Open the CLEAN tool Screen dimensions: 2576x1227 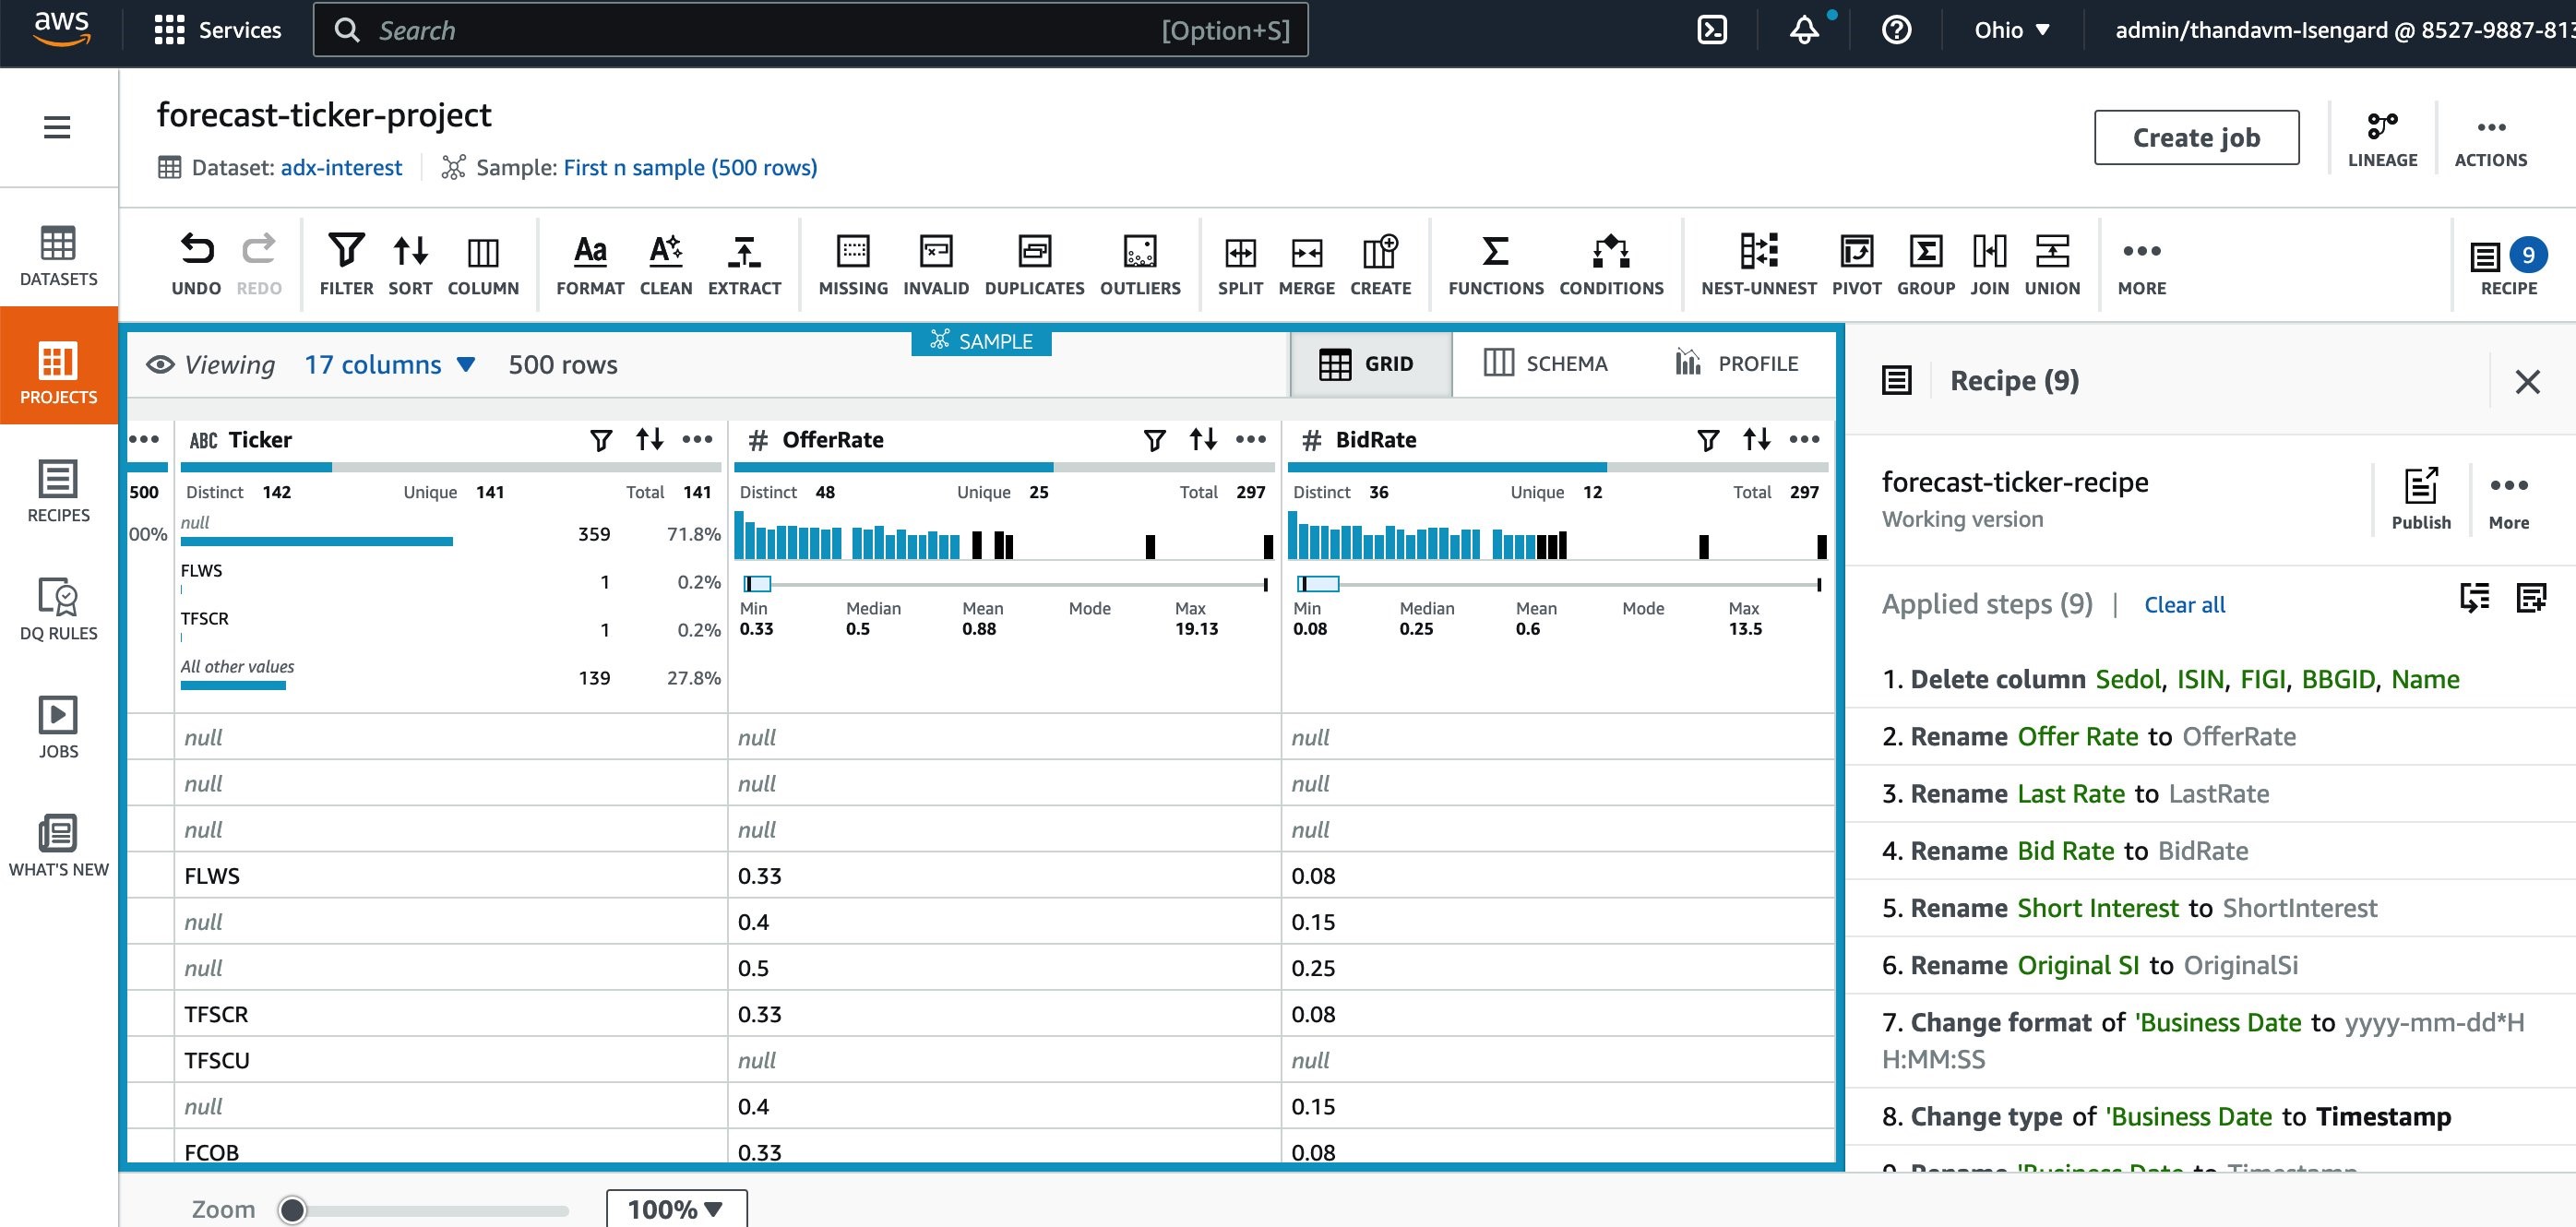tap(666, 264)
